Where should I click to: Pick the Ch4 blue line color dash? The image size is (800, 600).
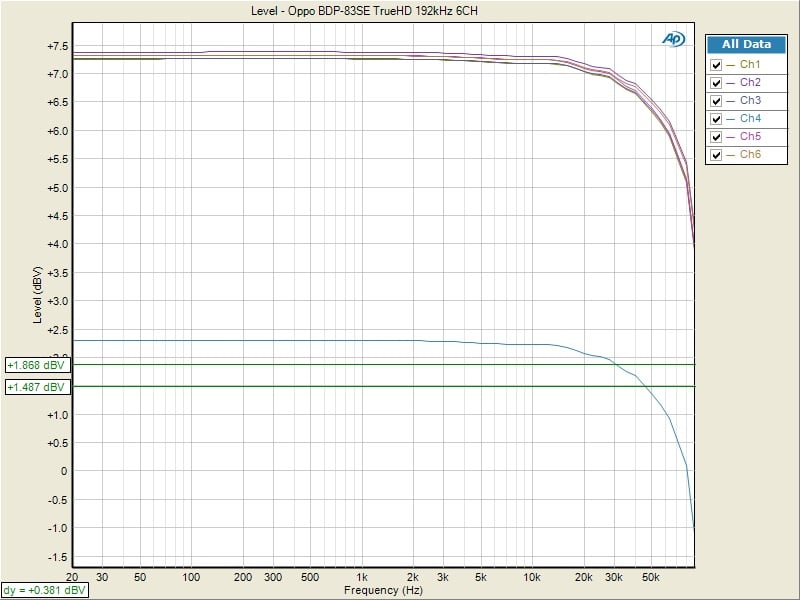(x=731, y=119)
